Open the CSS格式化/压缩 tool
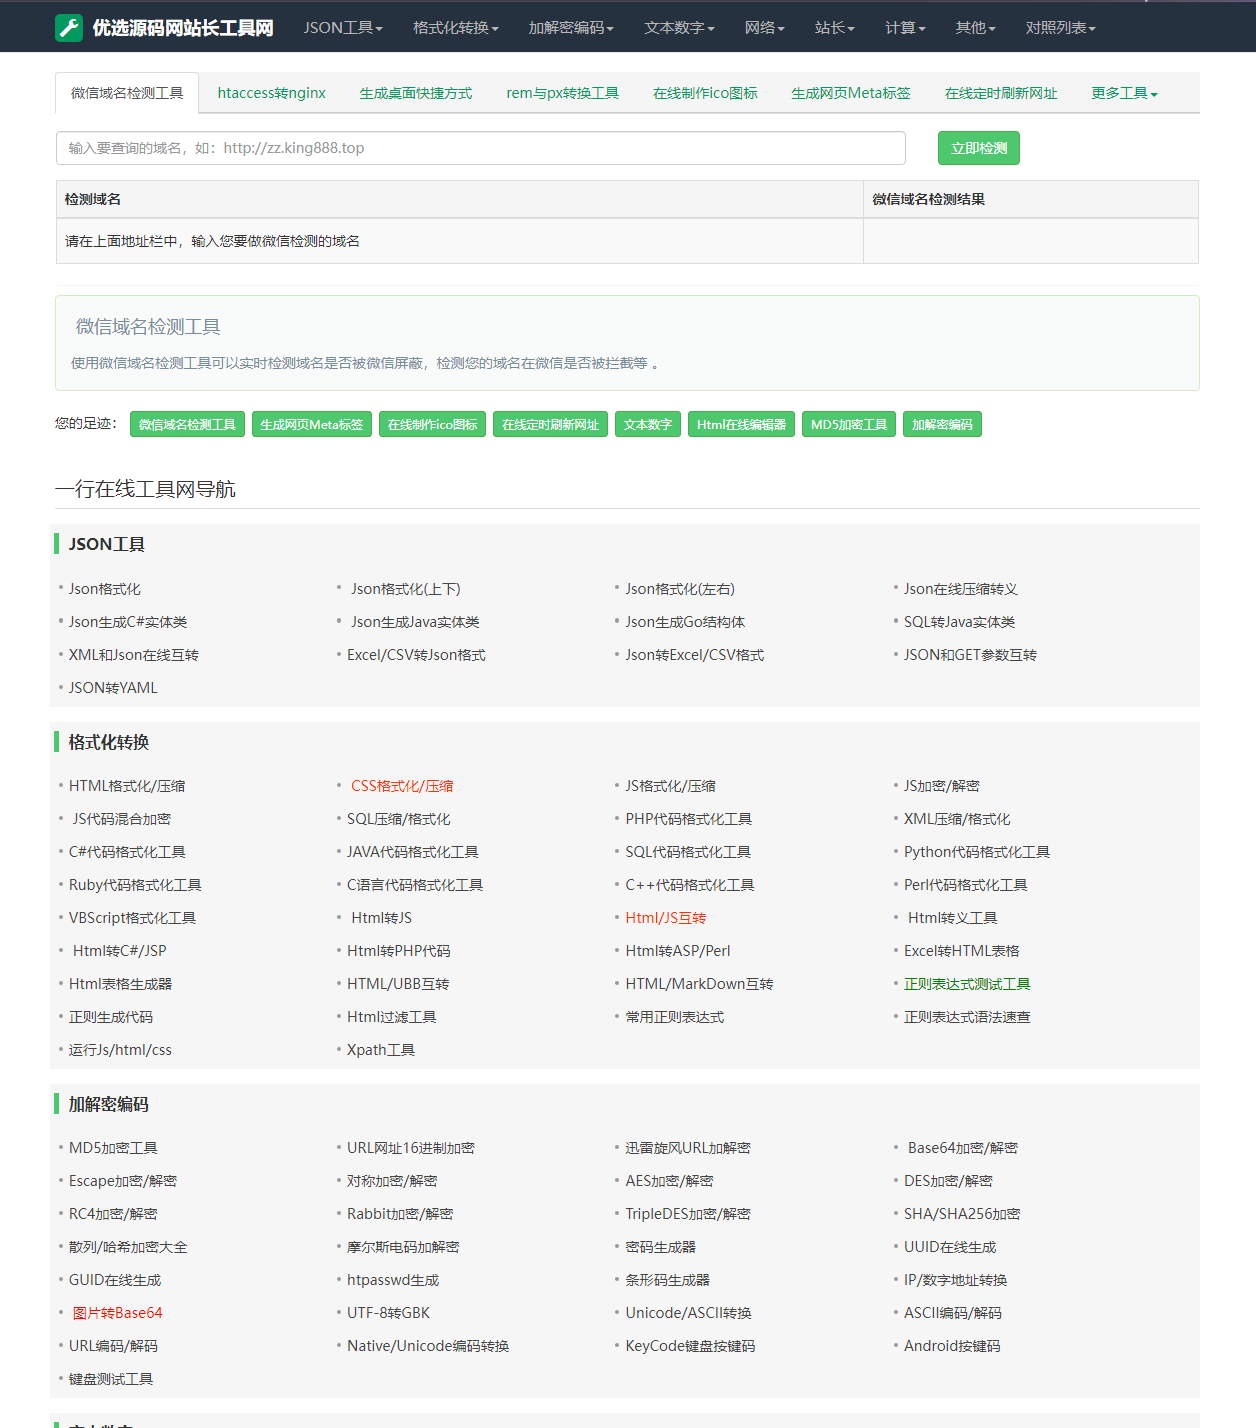Screen dimensions: 1256x1428 pyautogui.click(x=402, y=785)
